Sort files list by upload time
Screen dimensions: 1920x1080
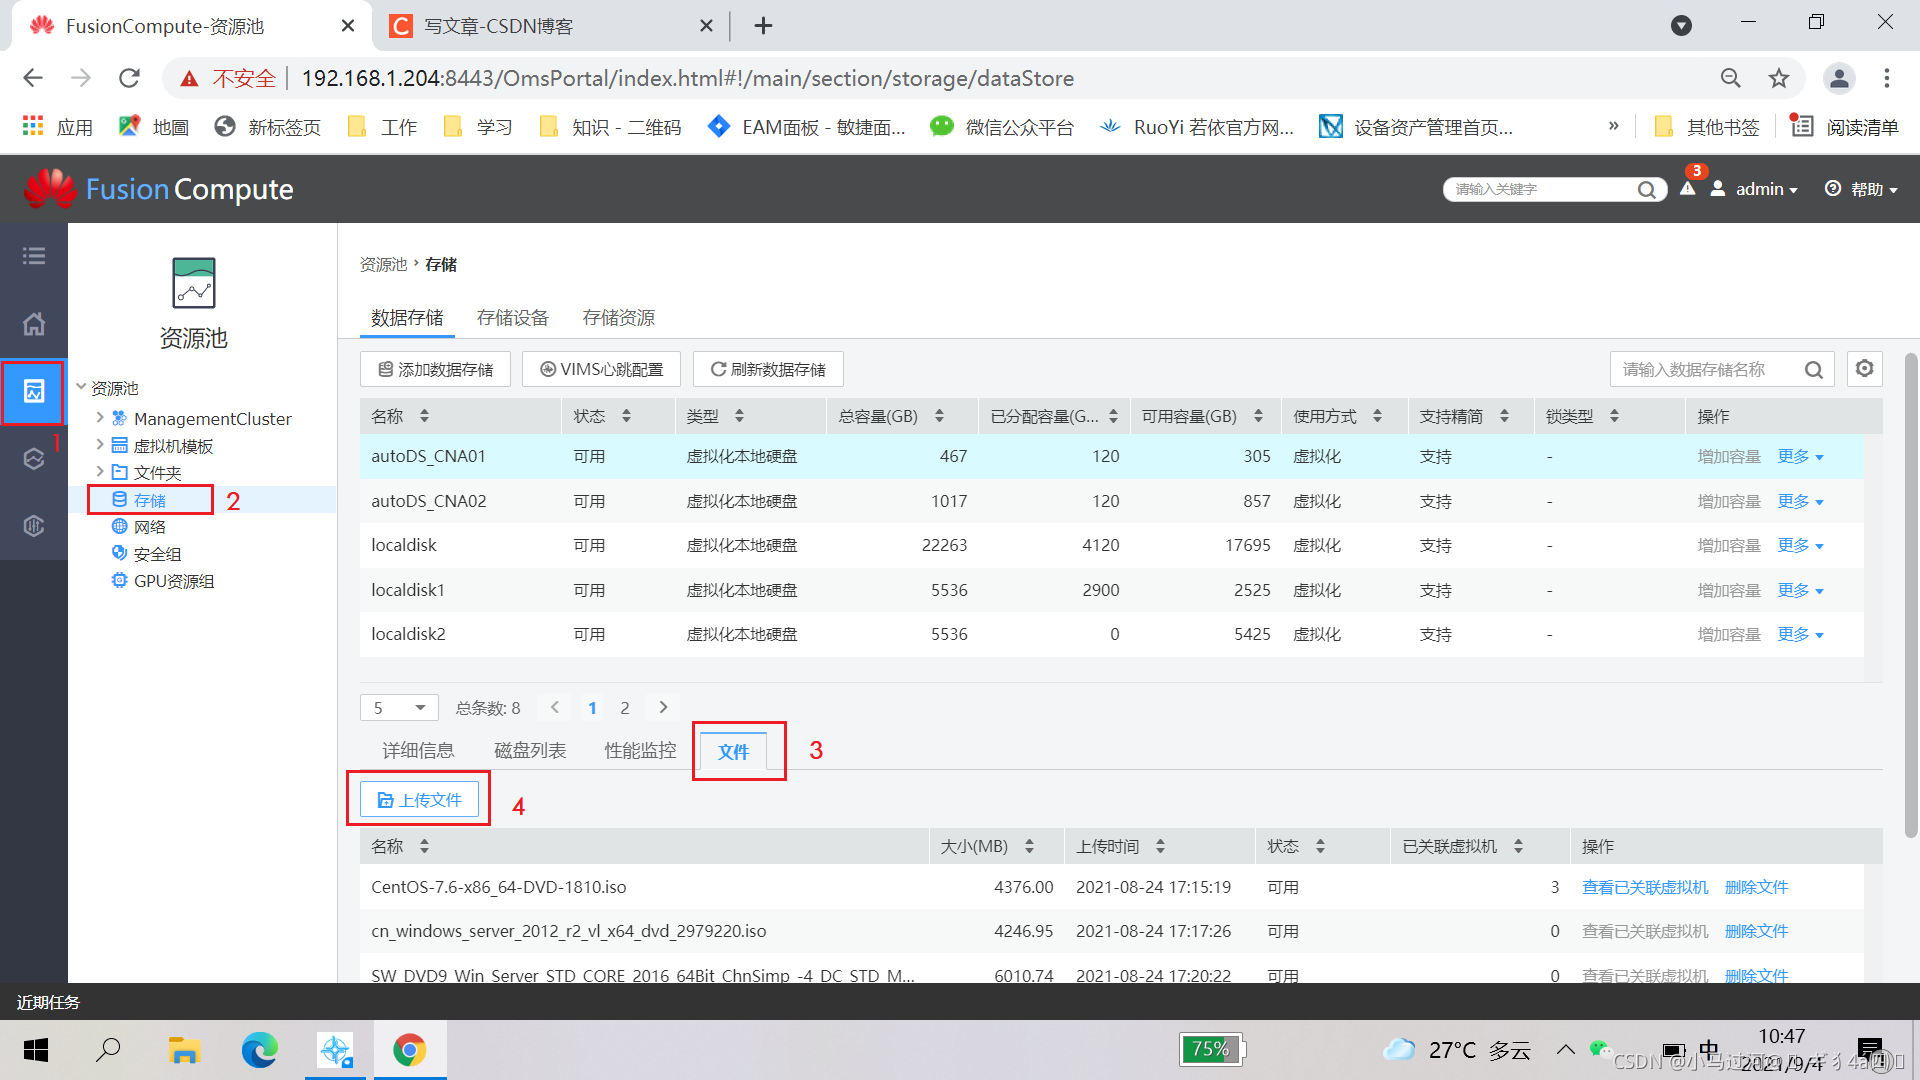pos(1160,846)
